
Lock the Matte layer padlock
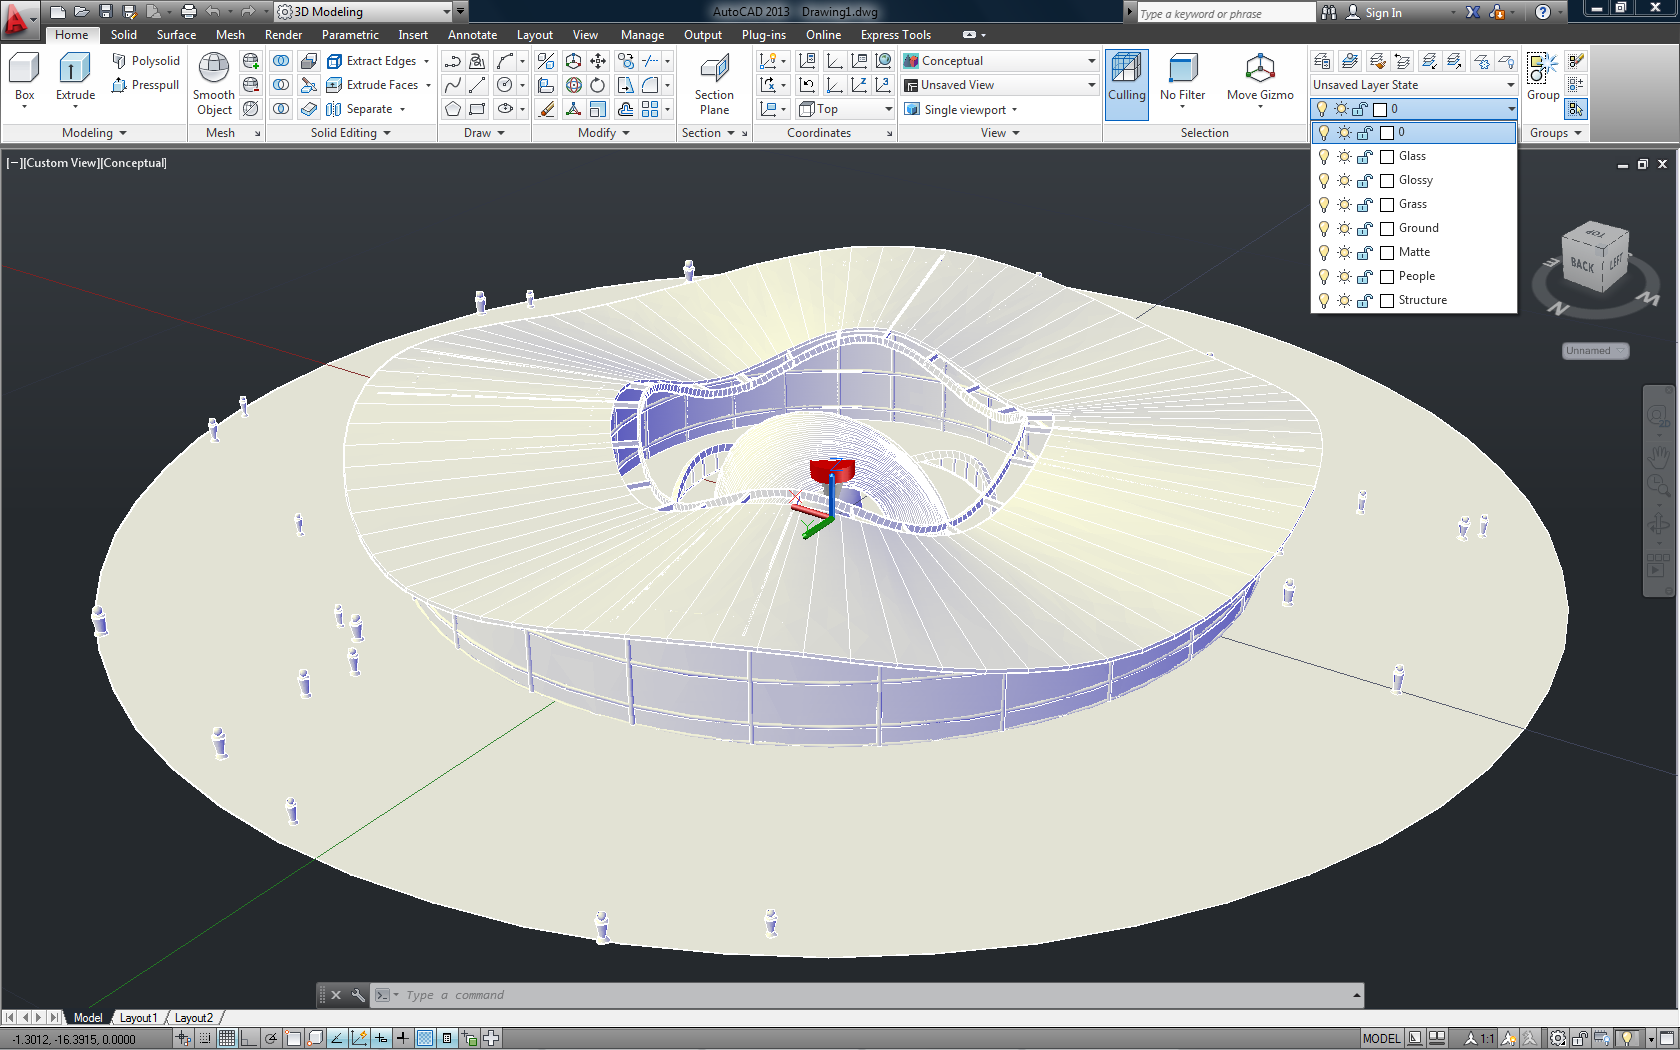tap(1365, 252)
